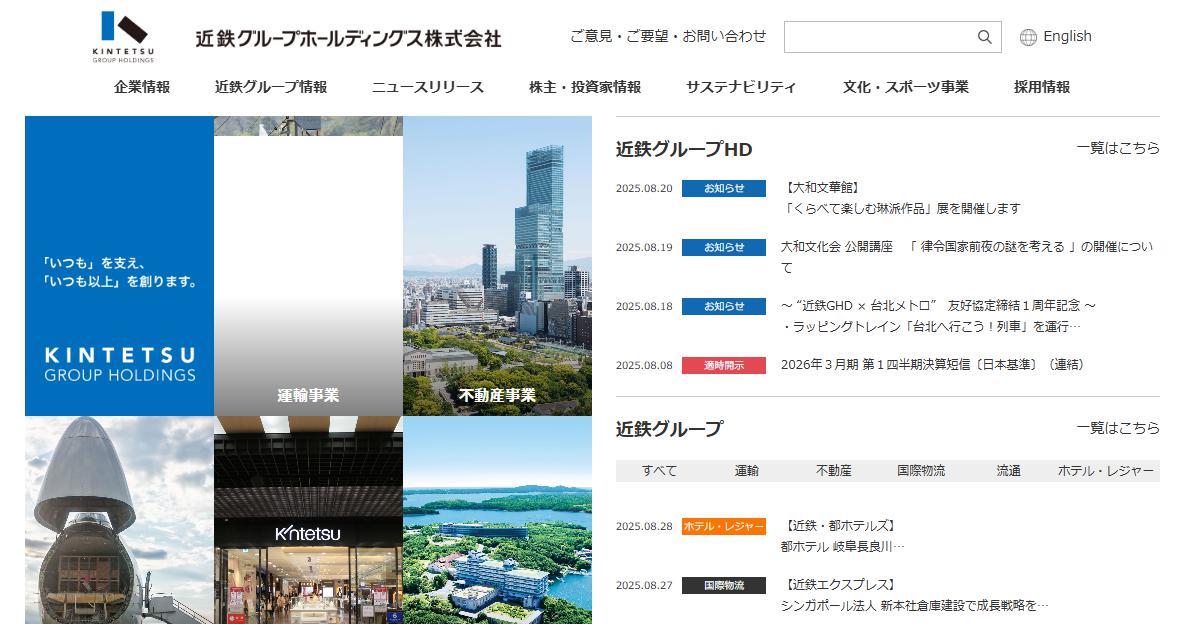Screen dimensions: 1184x624
Task: Open the 採用情報 menu
Action: (x=1041, y=87)
